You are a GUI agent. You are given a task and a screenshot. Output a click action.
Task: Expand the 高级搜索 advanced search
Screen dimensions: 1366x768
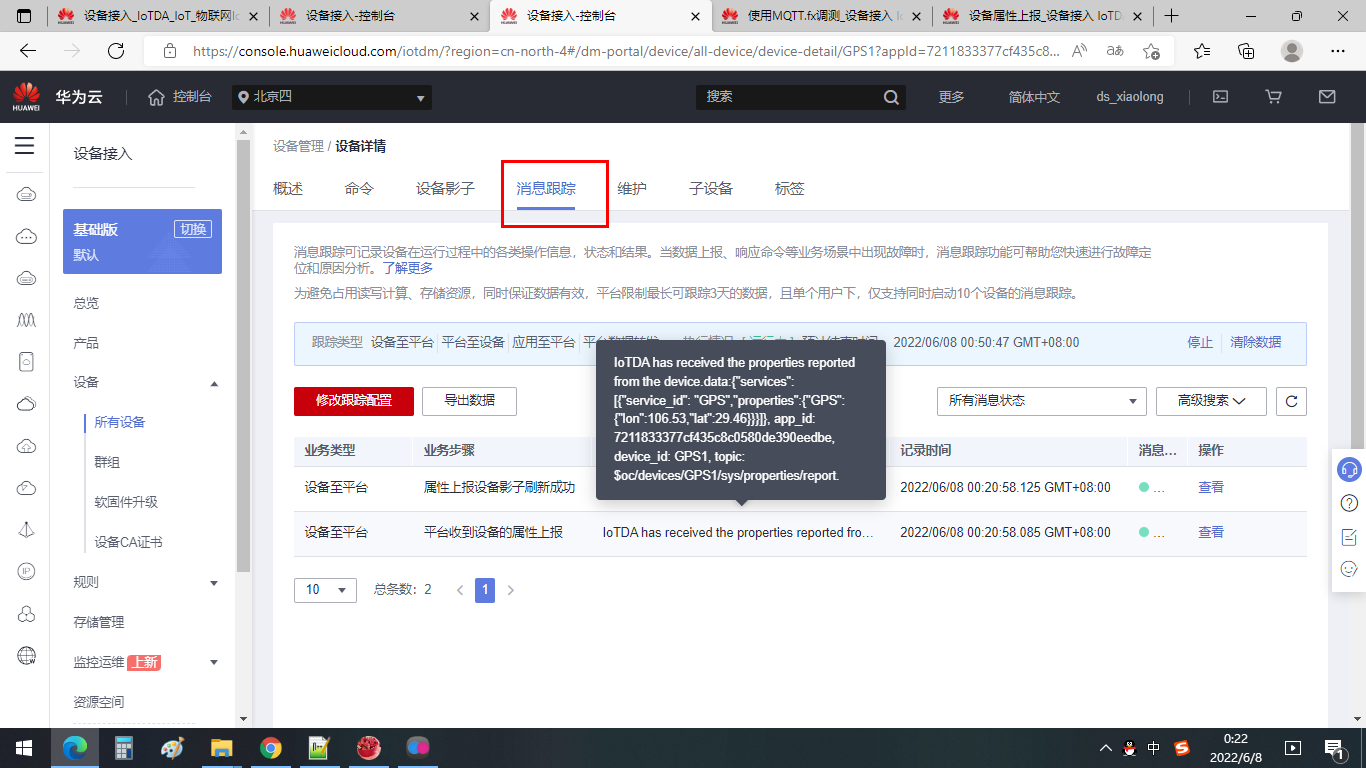(1211, 401)
